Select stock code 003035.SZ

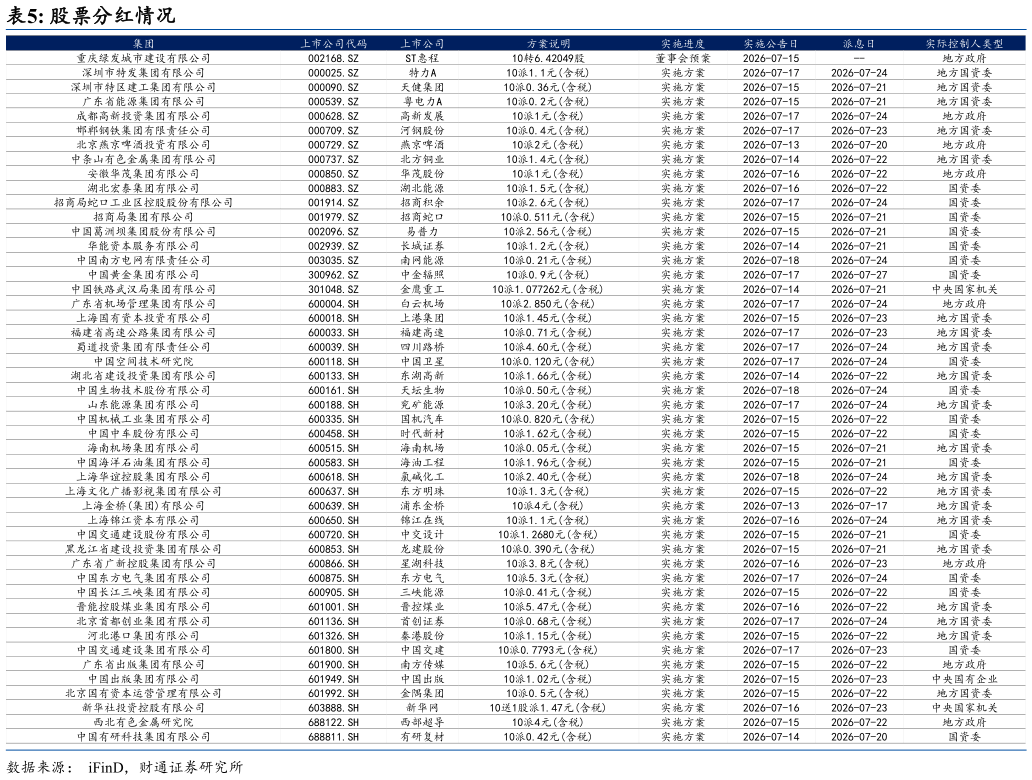pos(333,261)
